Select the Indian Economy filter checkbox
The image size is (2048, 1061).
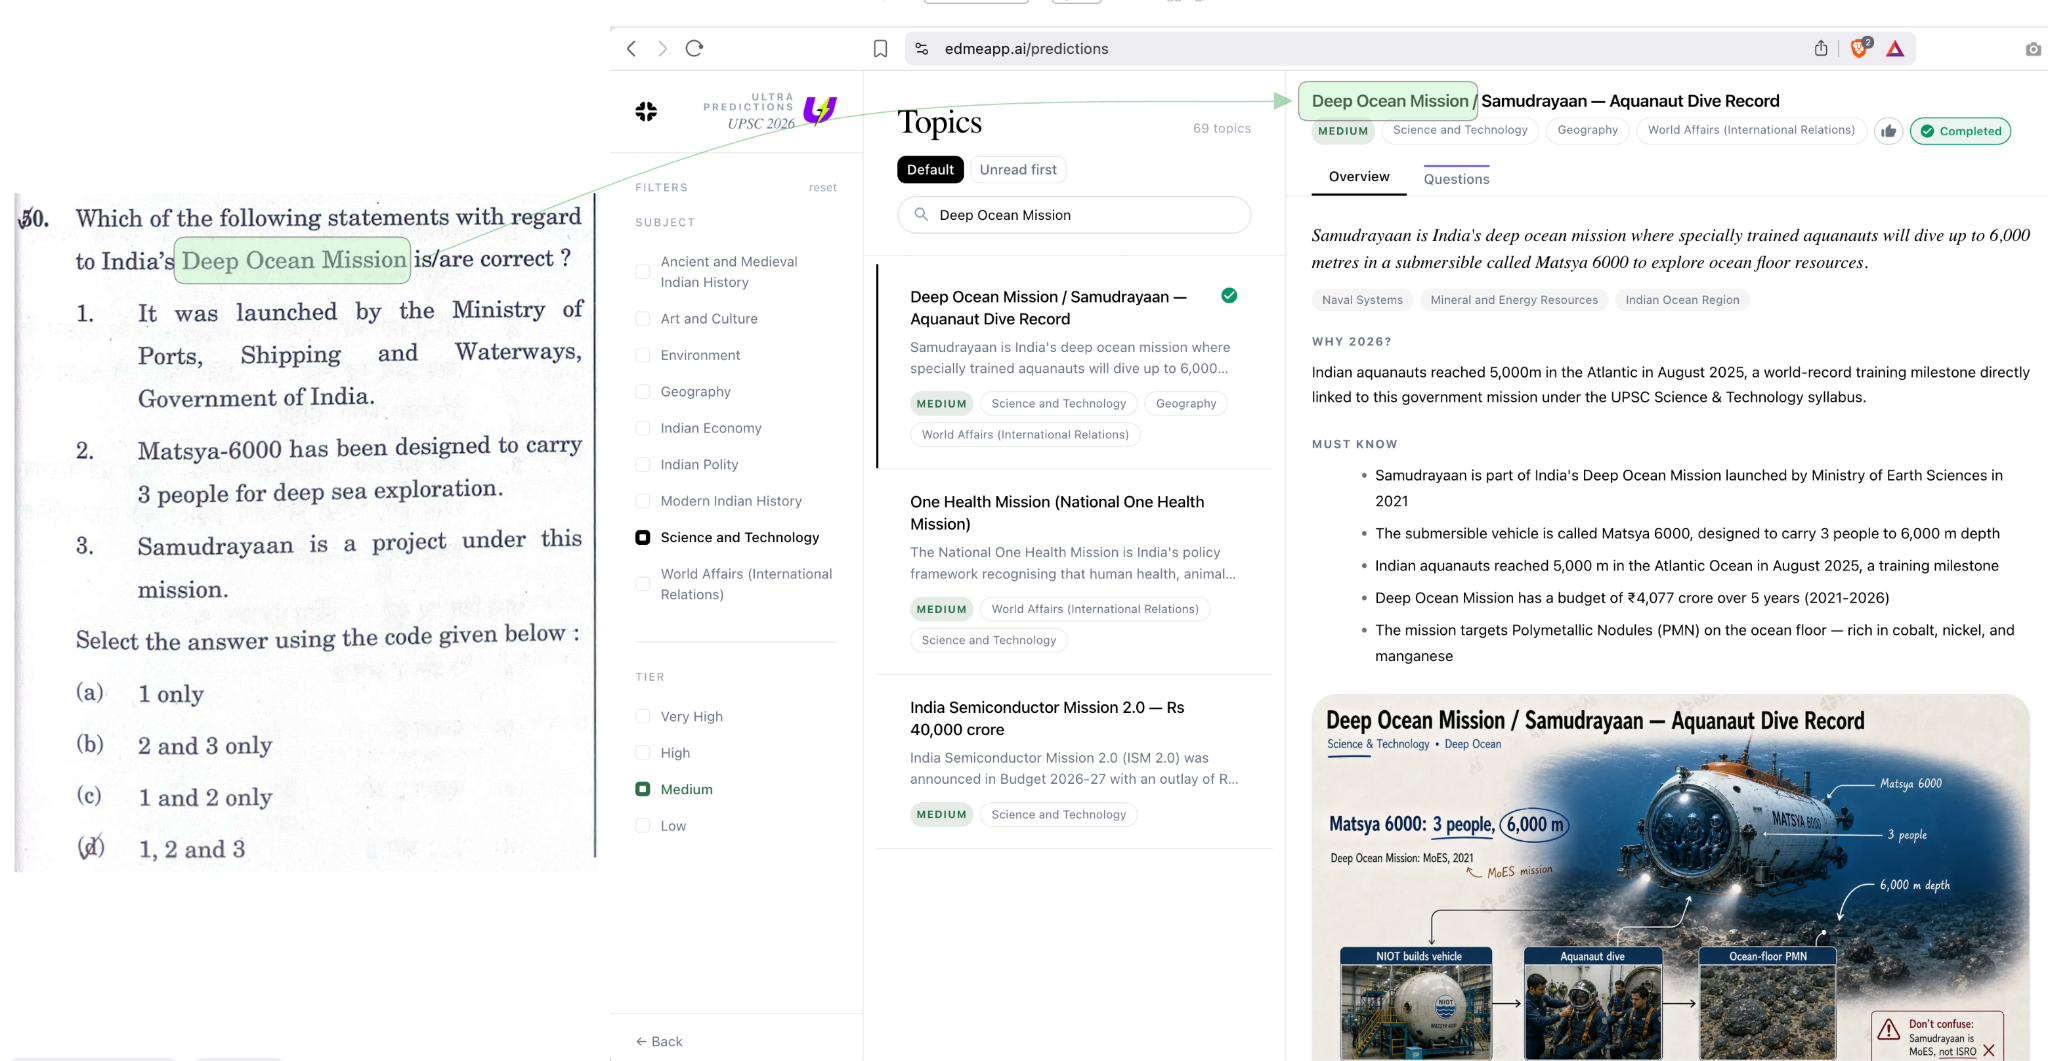[x=643, y=428]
